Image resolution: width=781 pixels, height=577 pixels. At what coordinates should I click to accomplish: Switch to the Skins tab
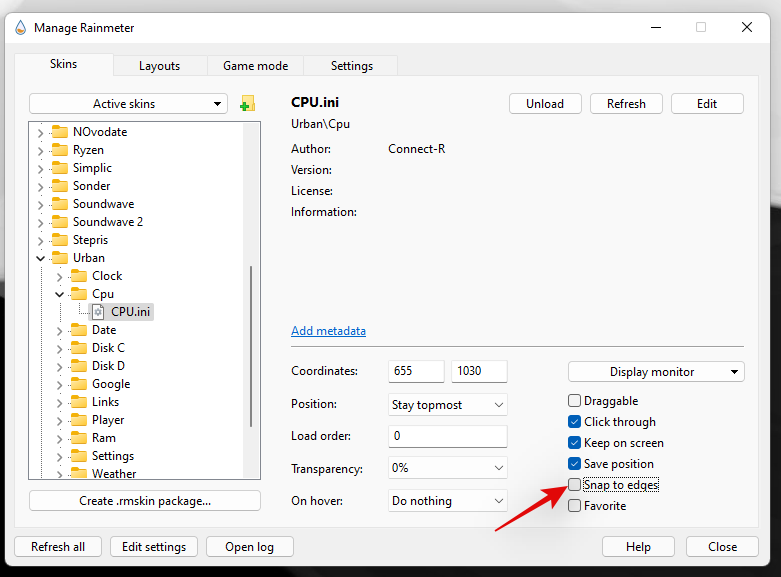click(x=64, y=64)
